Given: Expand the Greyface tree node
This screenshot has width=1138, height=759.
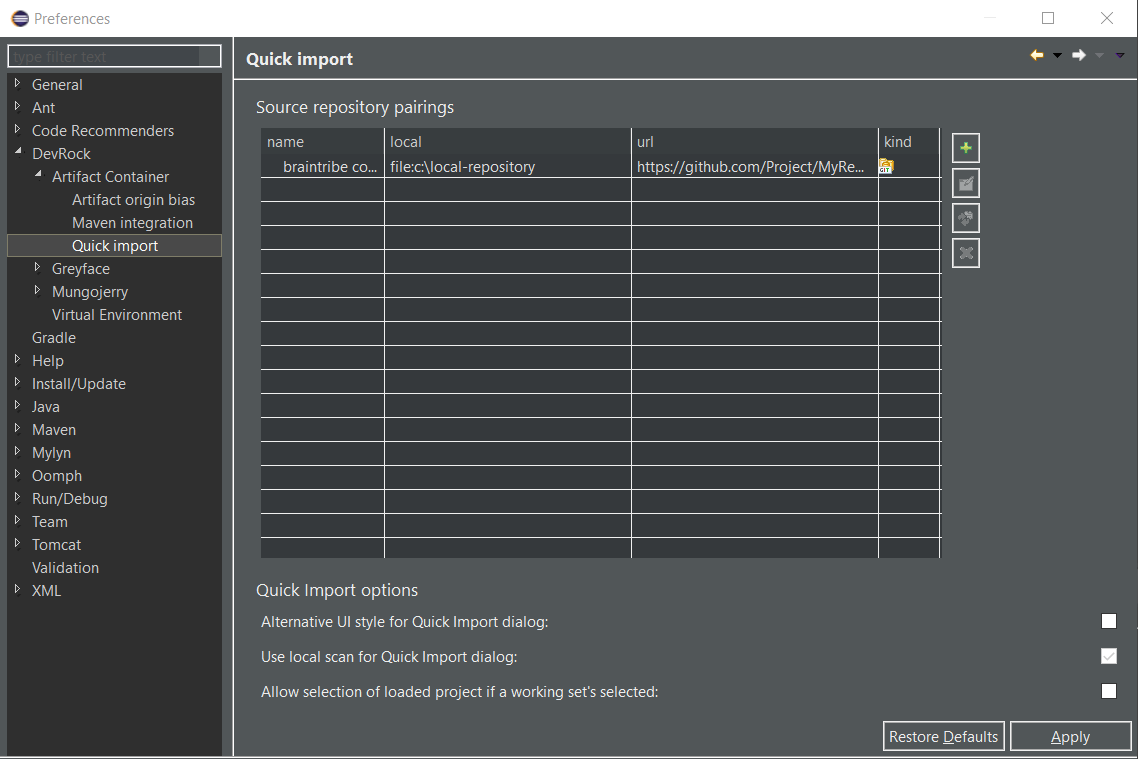Looking at the screenshot, I should (38, 268).
